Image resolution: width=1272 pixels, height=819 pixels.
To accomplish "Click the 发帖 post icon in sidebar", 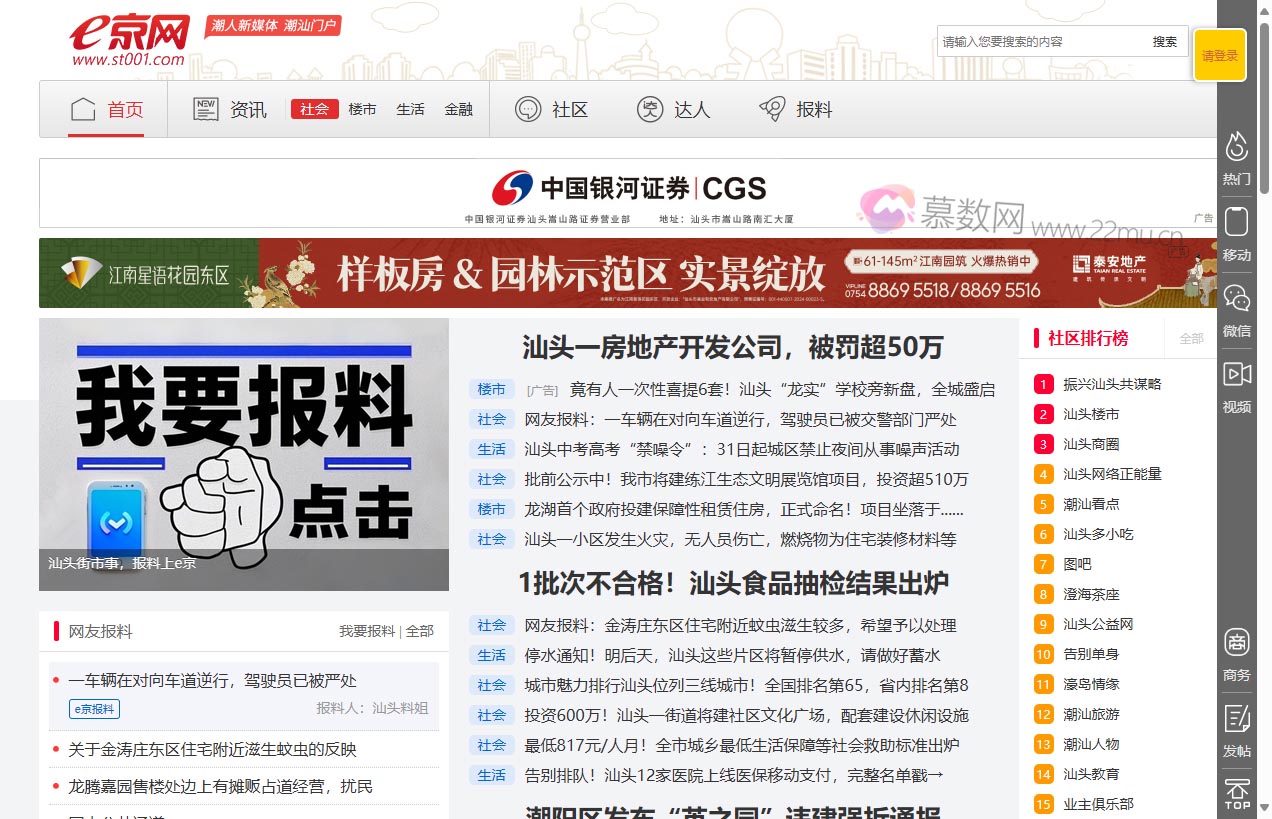I will click(x=1236, y=717).
